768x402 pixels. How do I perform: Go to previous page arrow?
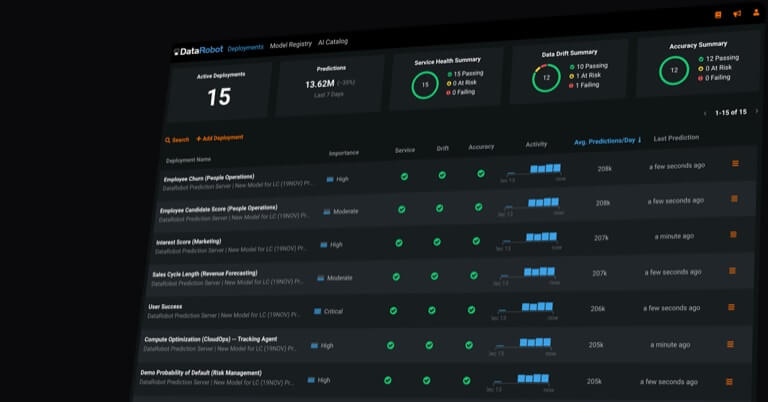[x=705, y=113]
